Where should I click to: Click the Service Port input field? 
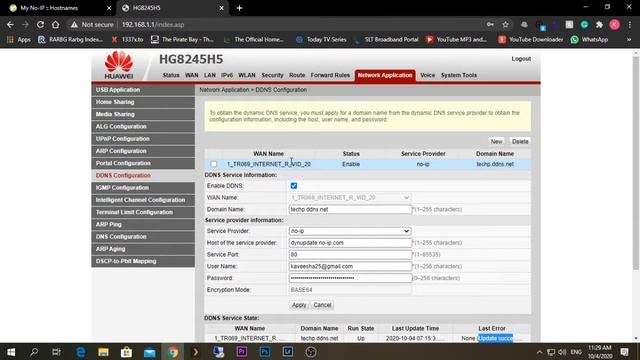(350, 255)
